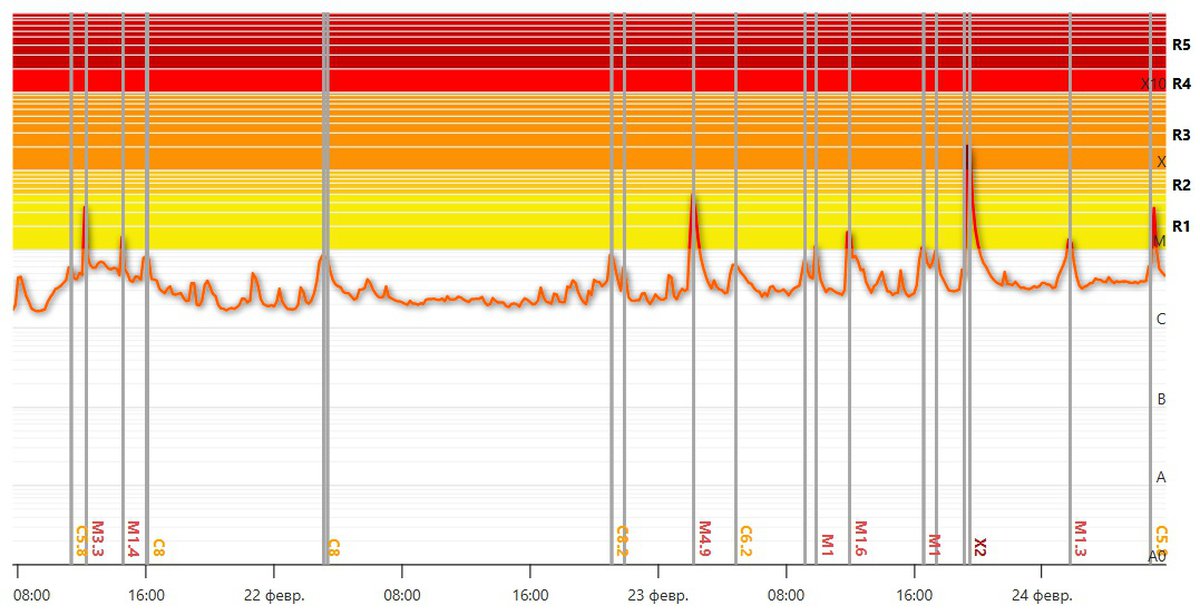The height and width of the screenshot is (615, 1200).
Task: Click the peak of the X2 flare curve
Action: click(968, 146)
